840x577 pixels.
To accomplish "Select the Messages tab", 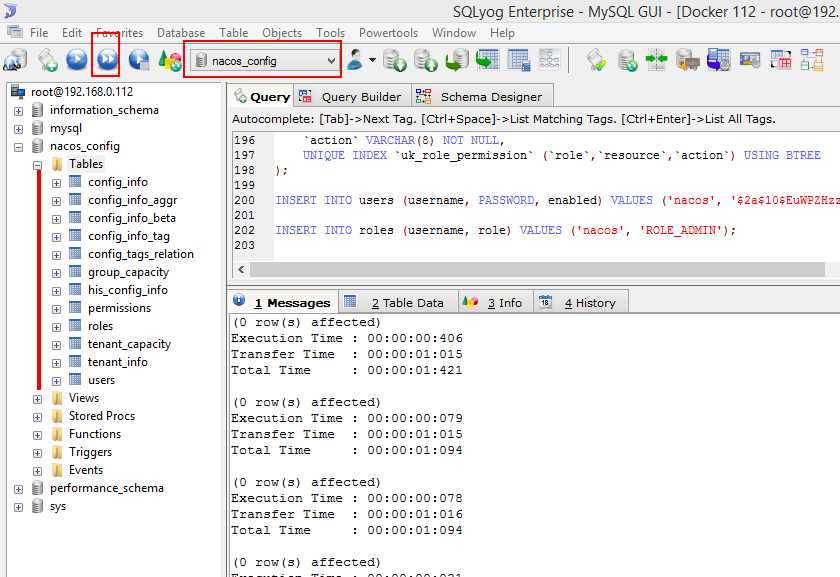I will click(x=283, y=303).
